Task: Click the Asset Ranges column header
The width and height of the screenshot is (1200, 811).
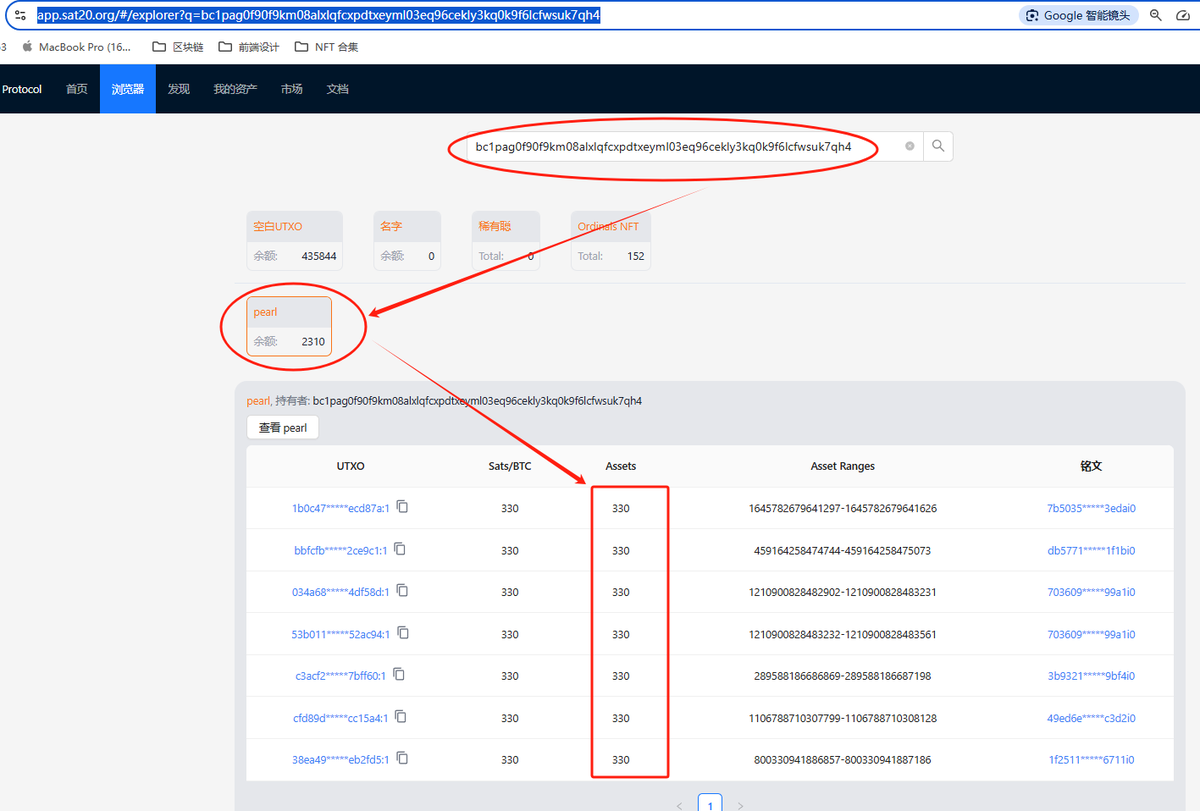Action: 843,466
